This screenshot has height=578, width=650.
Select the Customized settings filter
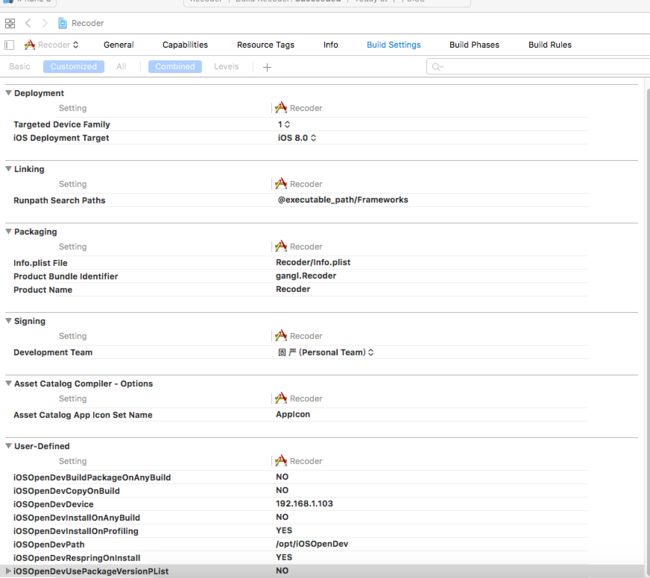coord(74,66)
